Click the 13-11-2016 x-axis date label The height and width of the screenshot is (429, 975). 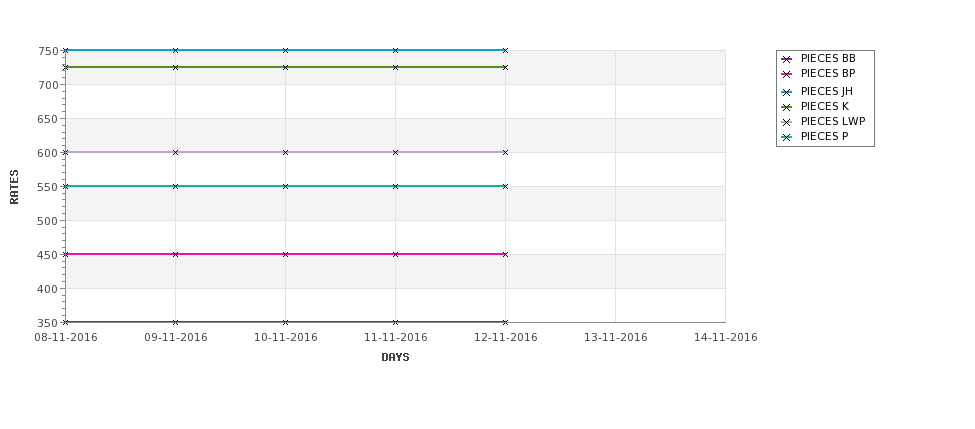616,338
